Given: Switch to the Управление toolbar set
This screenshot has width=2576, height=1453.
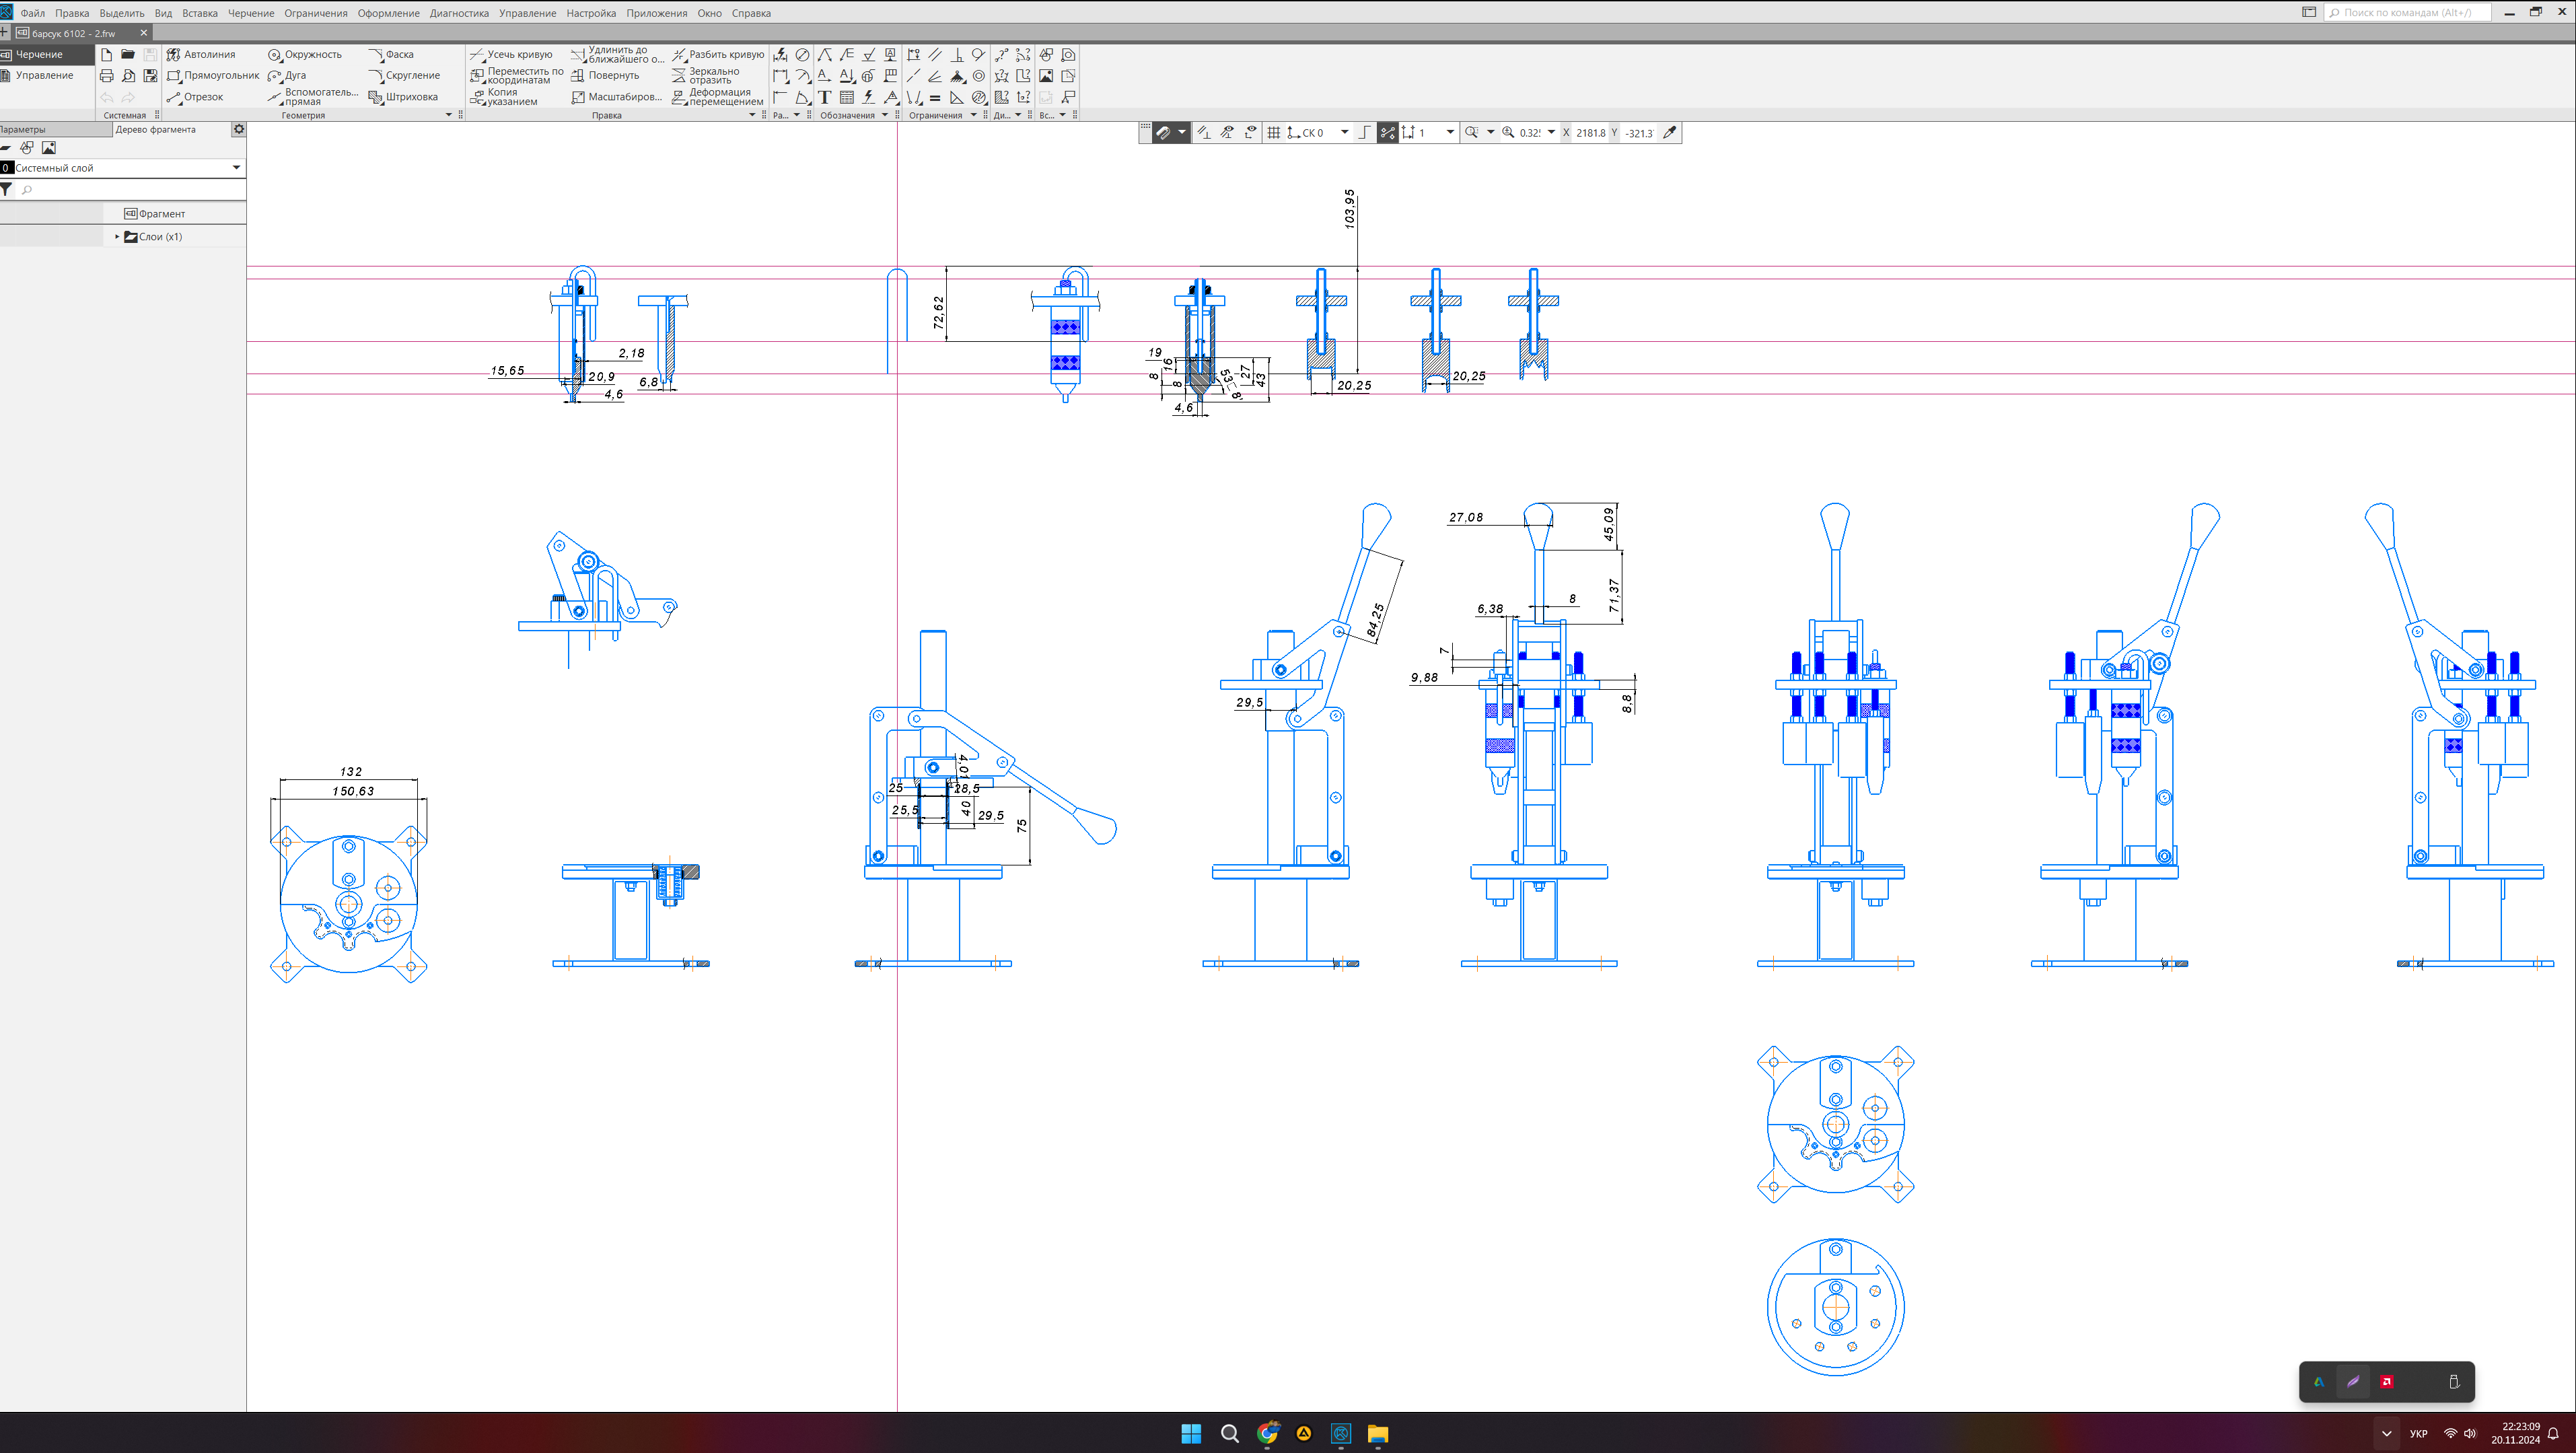Looking at the screenshot, I should pyautogui.click(x=44, y=75).
